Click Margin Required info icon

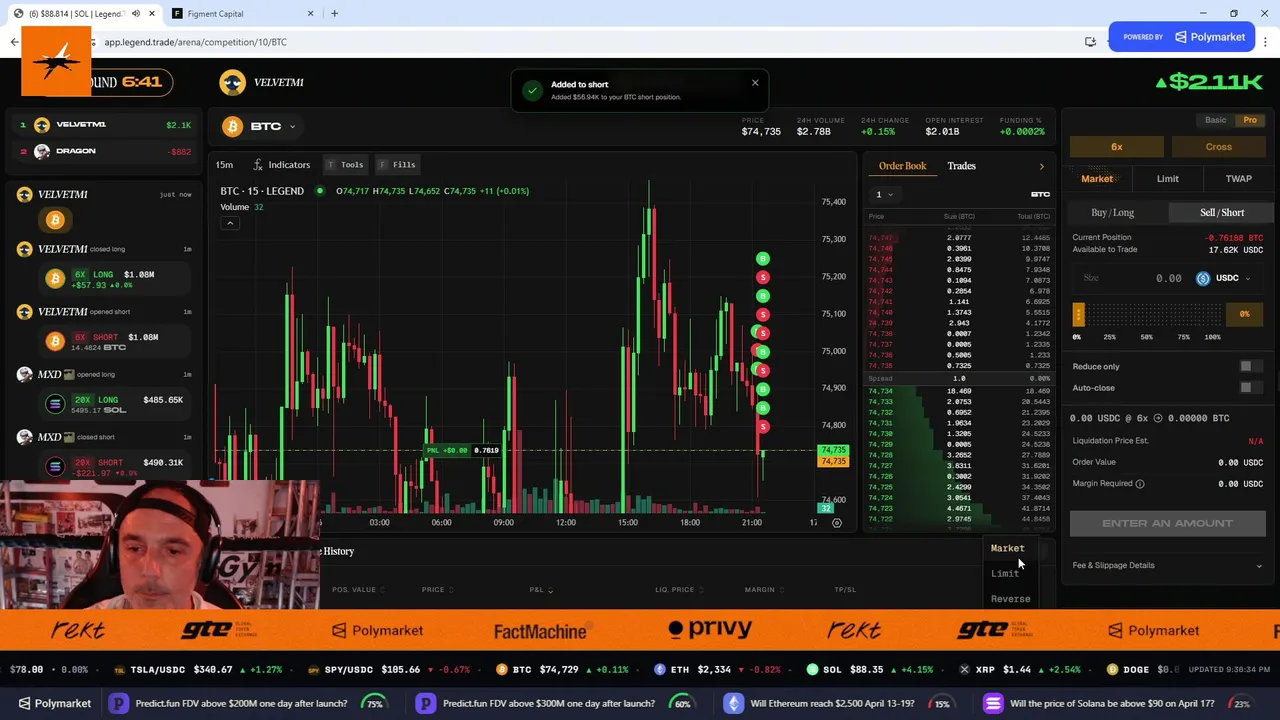[1139, 484]
